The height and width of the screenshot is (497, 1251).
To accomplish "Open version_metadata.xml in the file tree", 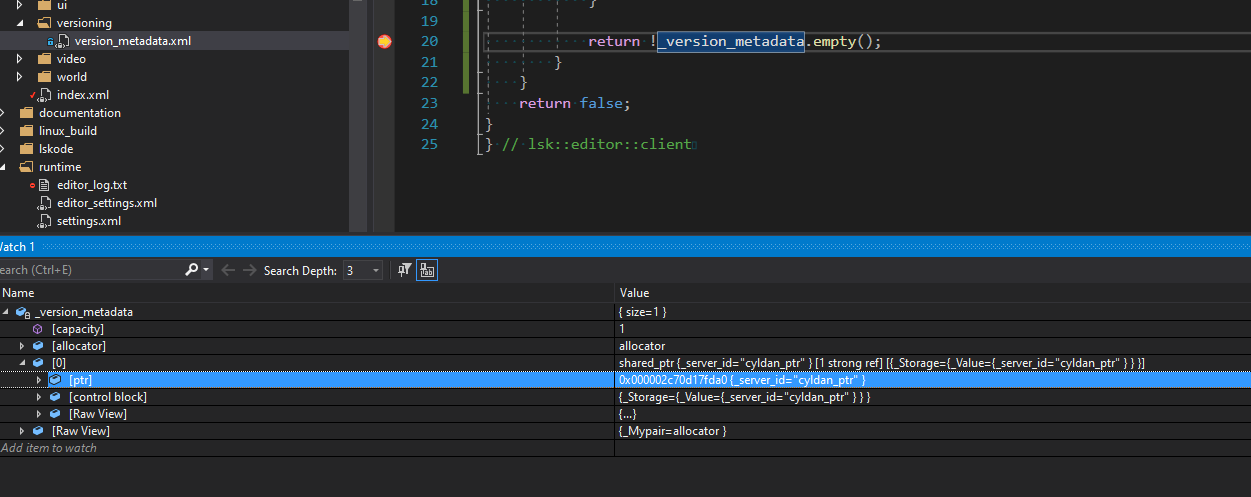I will [x=132, y=41].
